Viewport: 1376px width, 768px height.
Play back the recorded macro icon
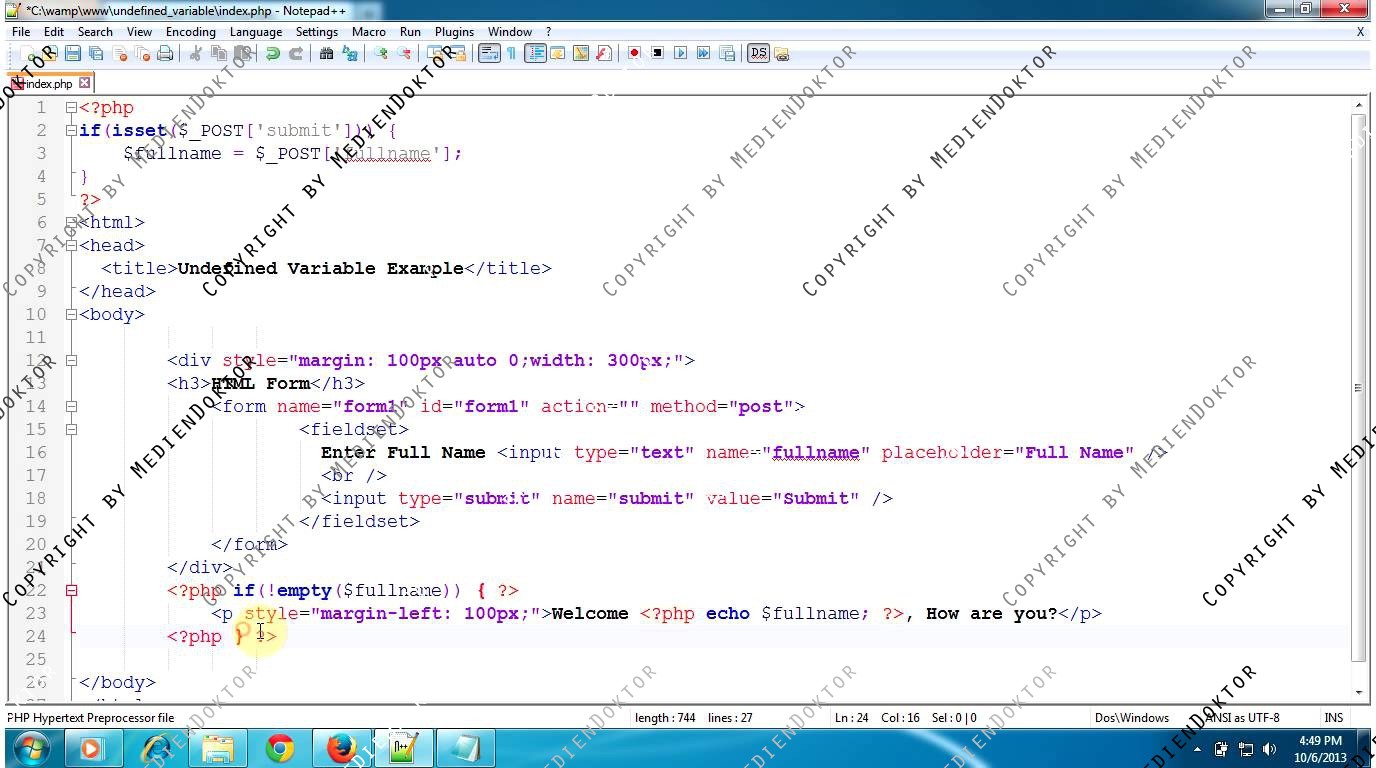point(680,53)
